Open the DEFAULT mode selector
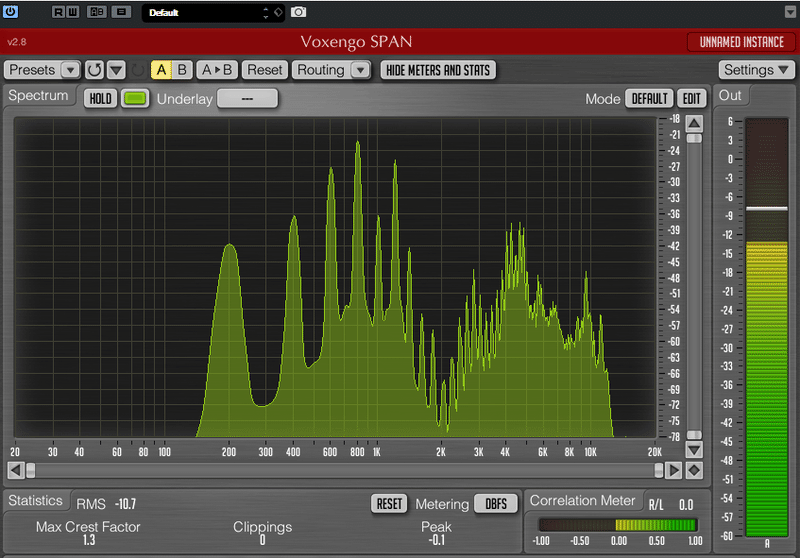 [x=649, y=98]
